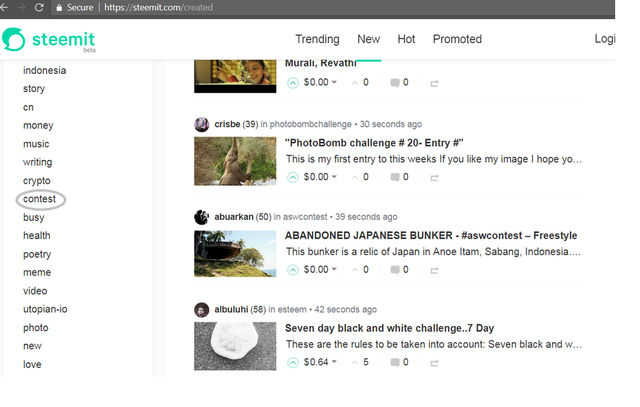Open the abuarkan author link
Image resolution: width=640 pixels, height=407 pixels.
tap(234, 217)
